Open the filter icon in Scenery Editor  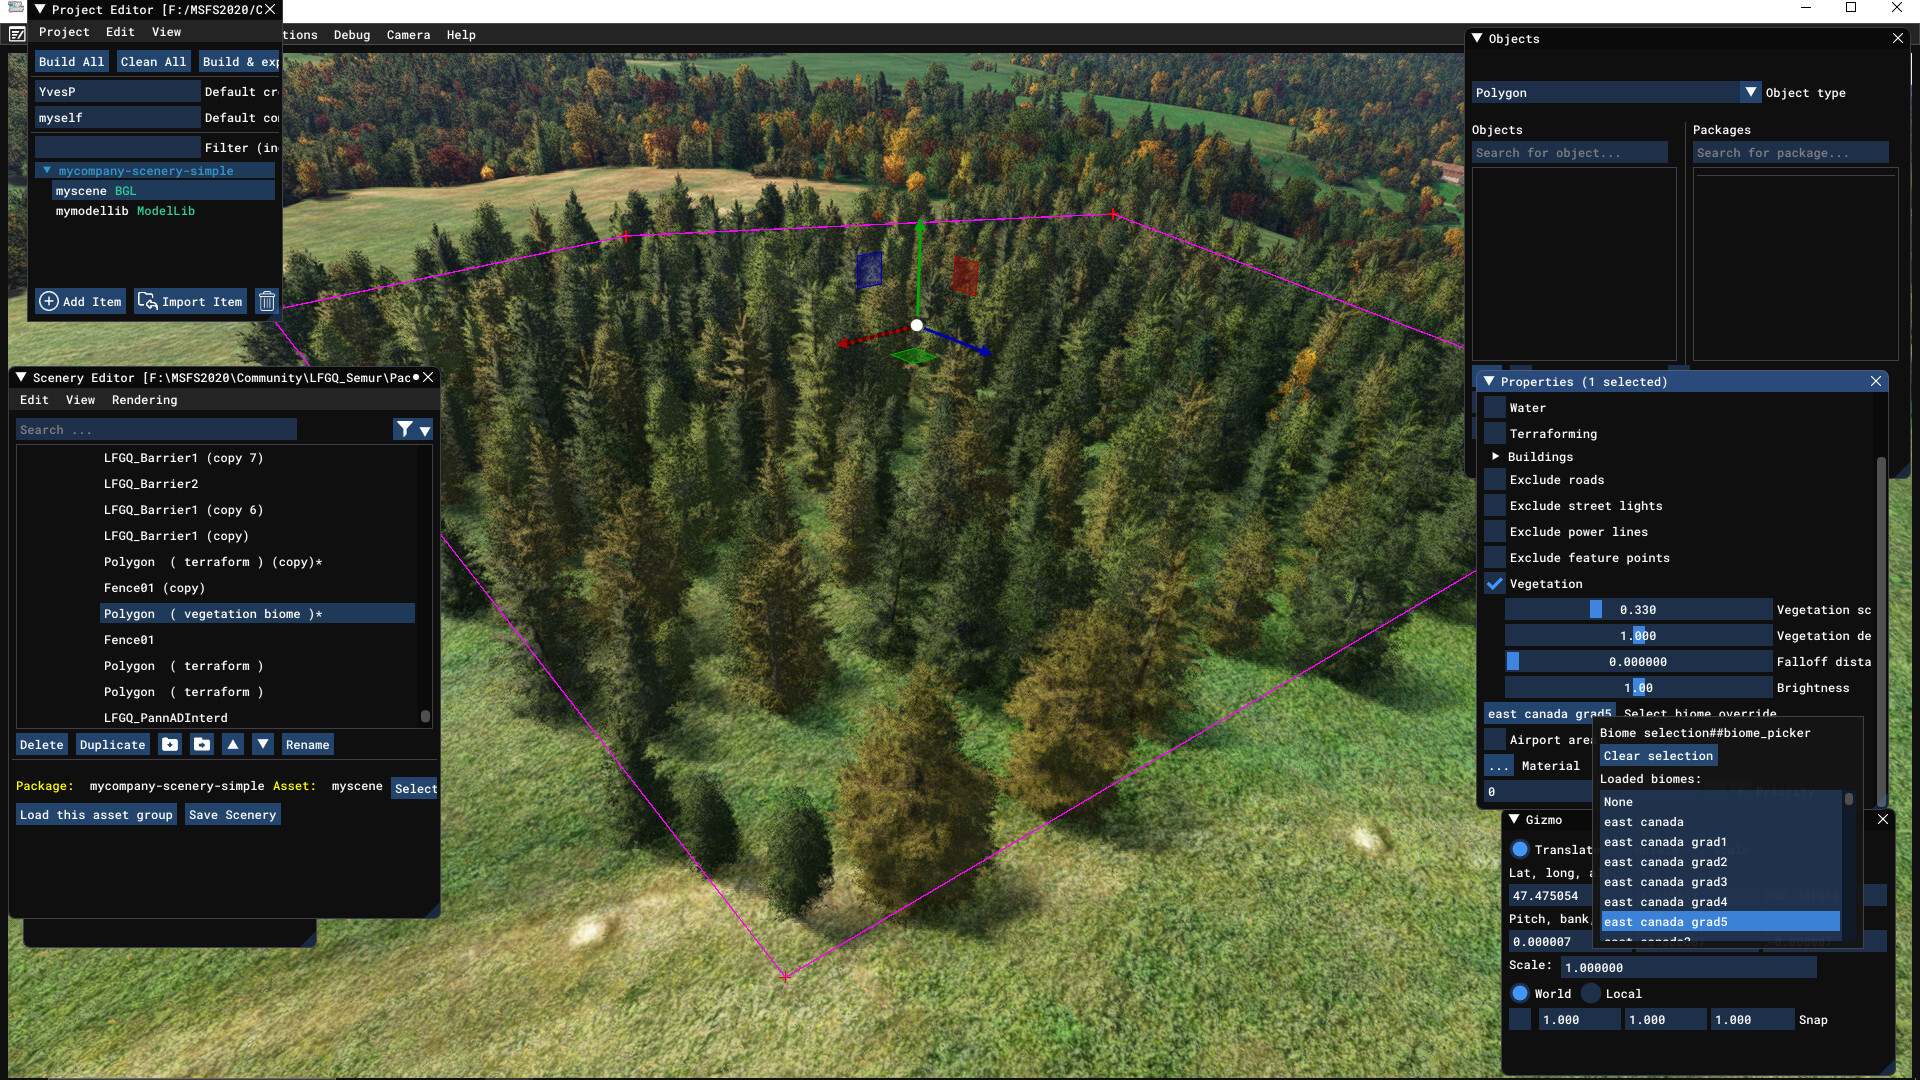tap(405, 429)
